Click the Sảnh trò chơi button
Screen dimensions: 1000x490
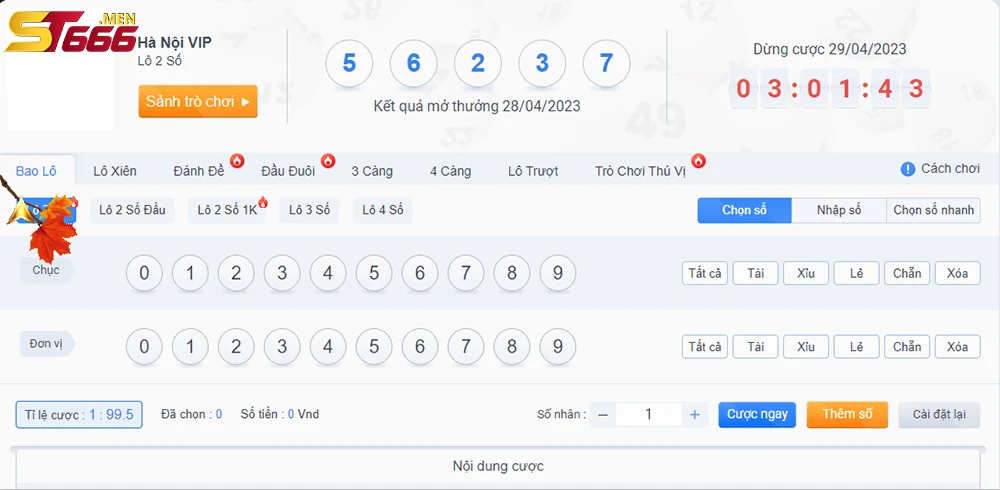coord(198,101)
